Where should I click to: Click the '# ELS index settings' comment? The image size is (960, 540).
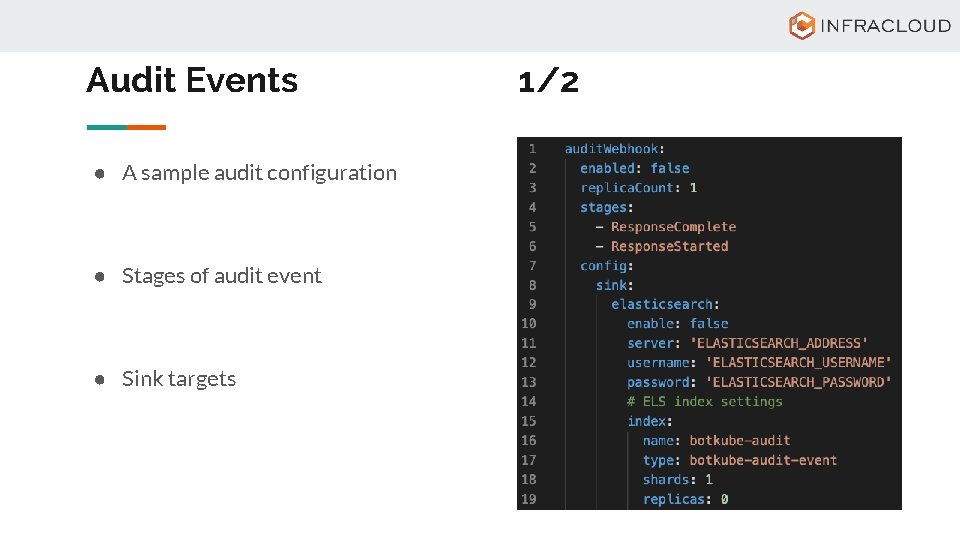tap(704, 402)
